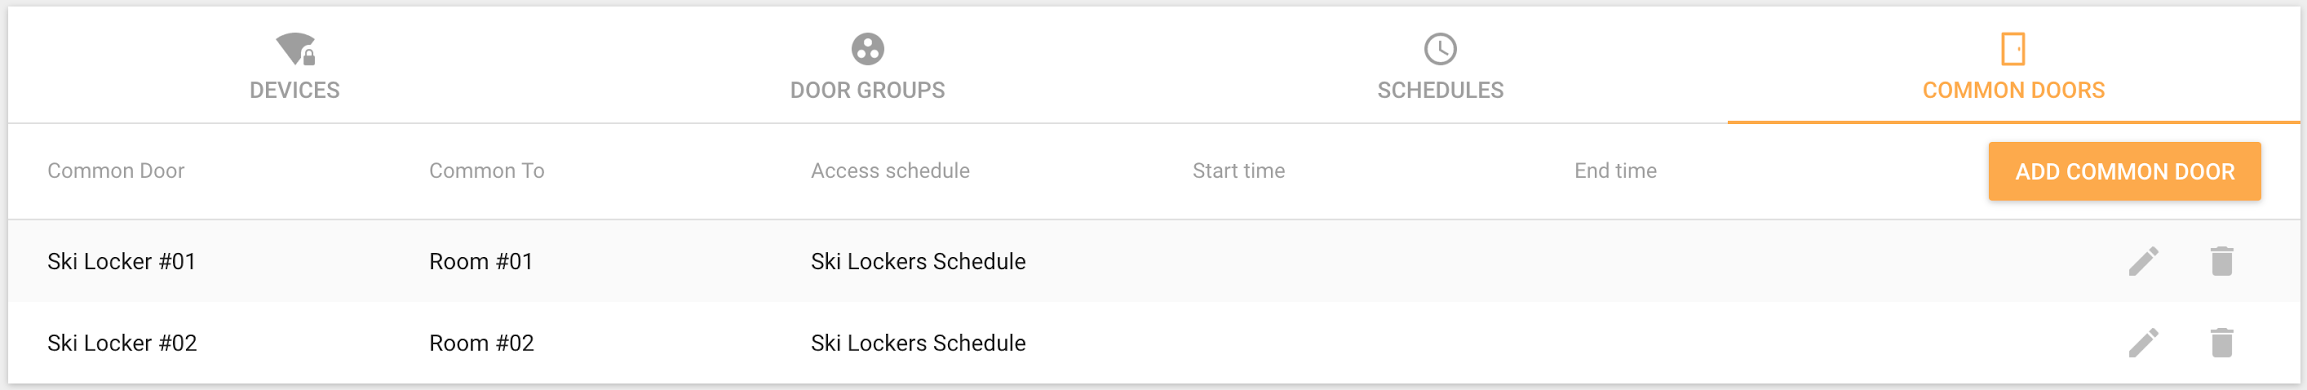
Task: Edit Ski Locker #01 with pencil icon
Action: (2143, 261)
